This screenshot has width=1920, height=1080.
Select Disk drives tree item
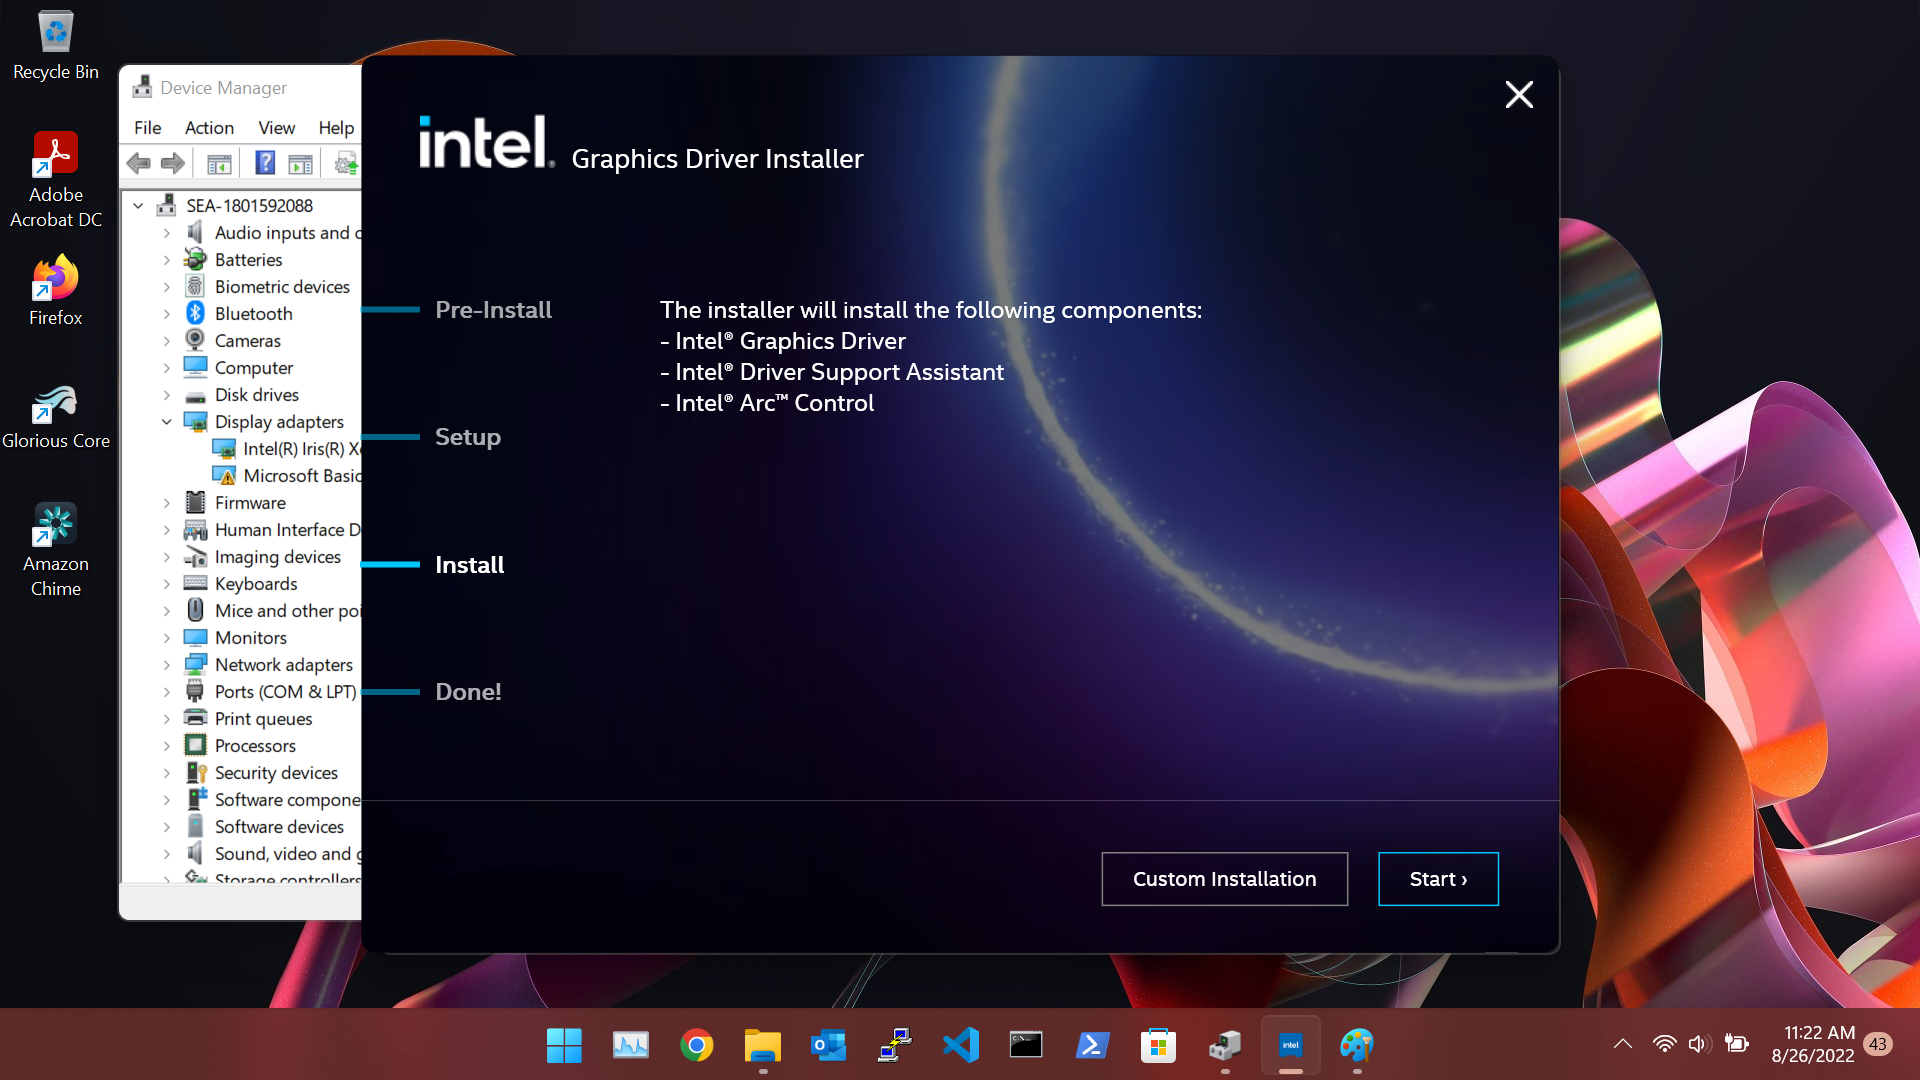click(x=257, y=394)
